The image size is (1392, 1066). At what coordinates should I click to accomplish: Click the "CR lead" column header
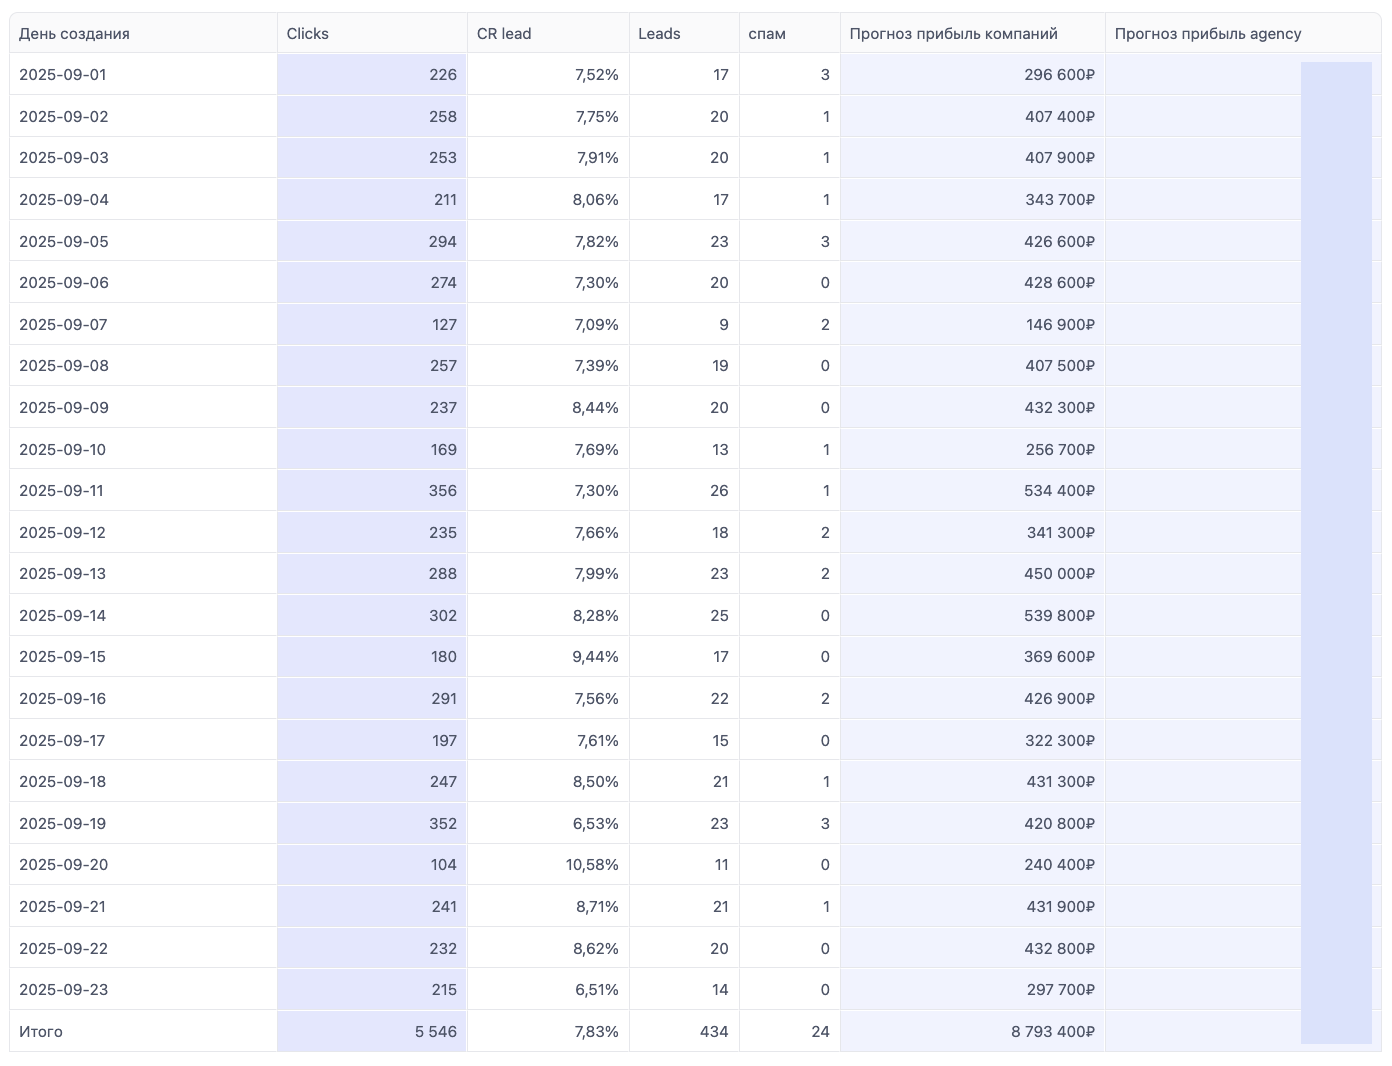(x=504, y=34)
